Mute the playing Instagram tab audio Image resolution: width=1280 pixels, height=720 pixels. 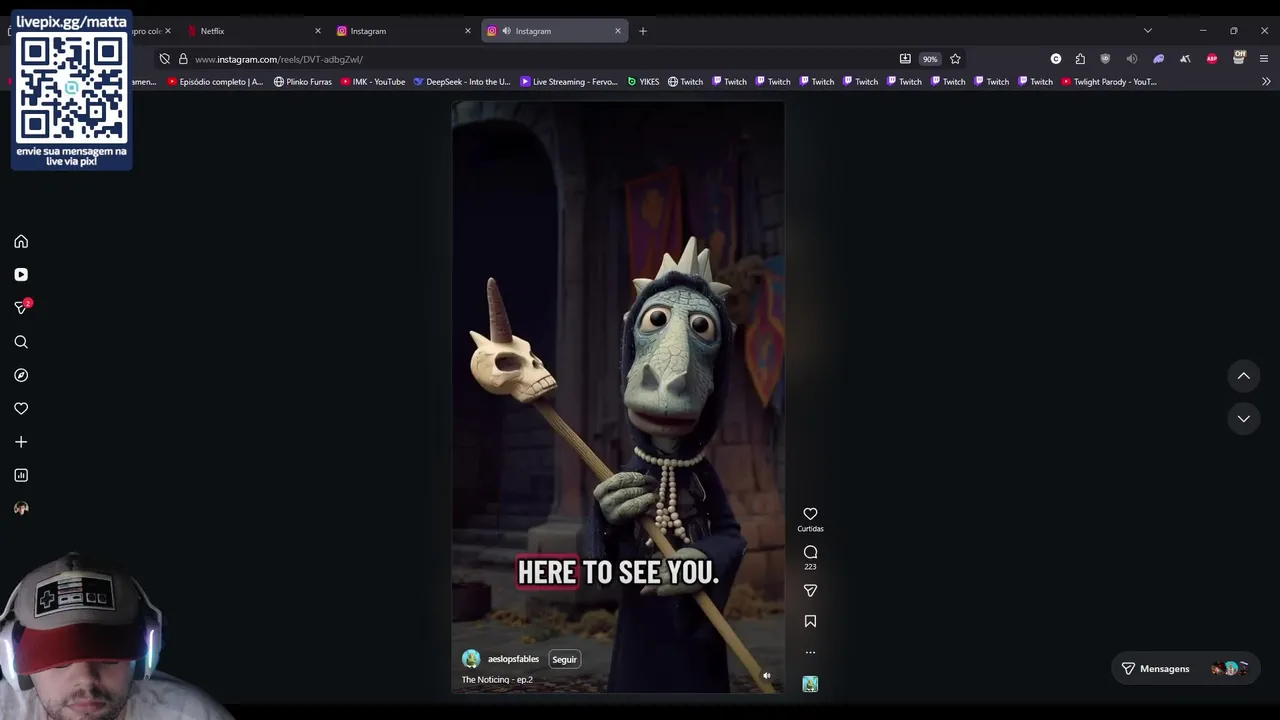tap(506, 31)
